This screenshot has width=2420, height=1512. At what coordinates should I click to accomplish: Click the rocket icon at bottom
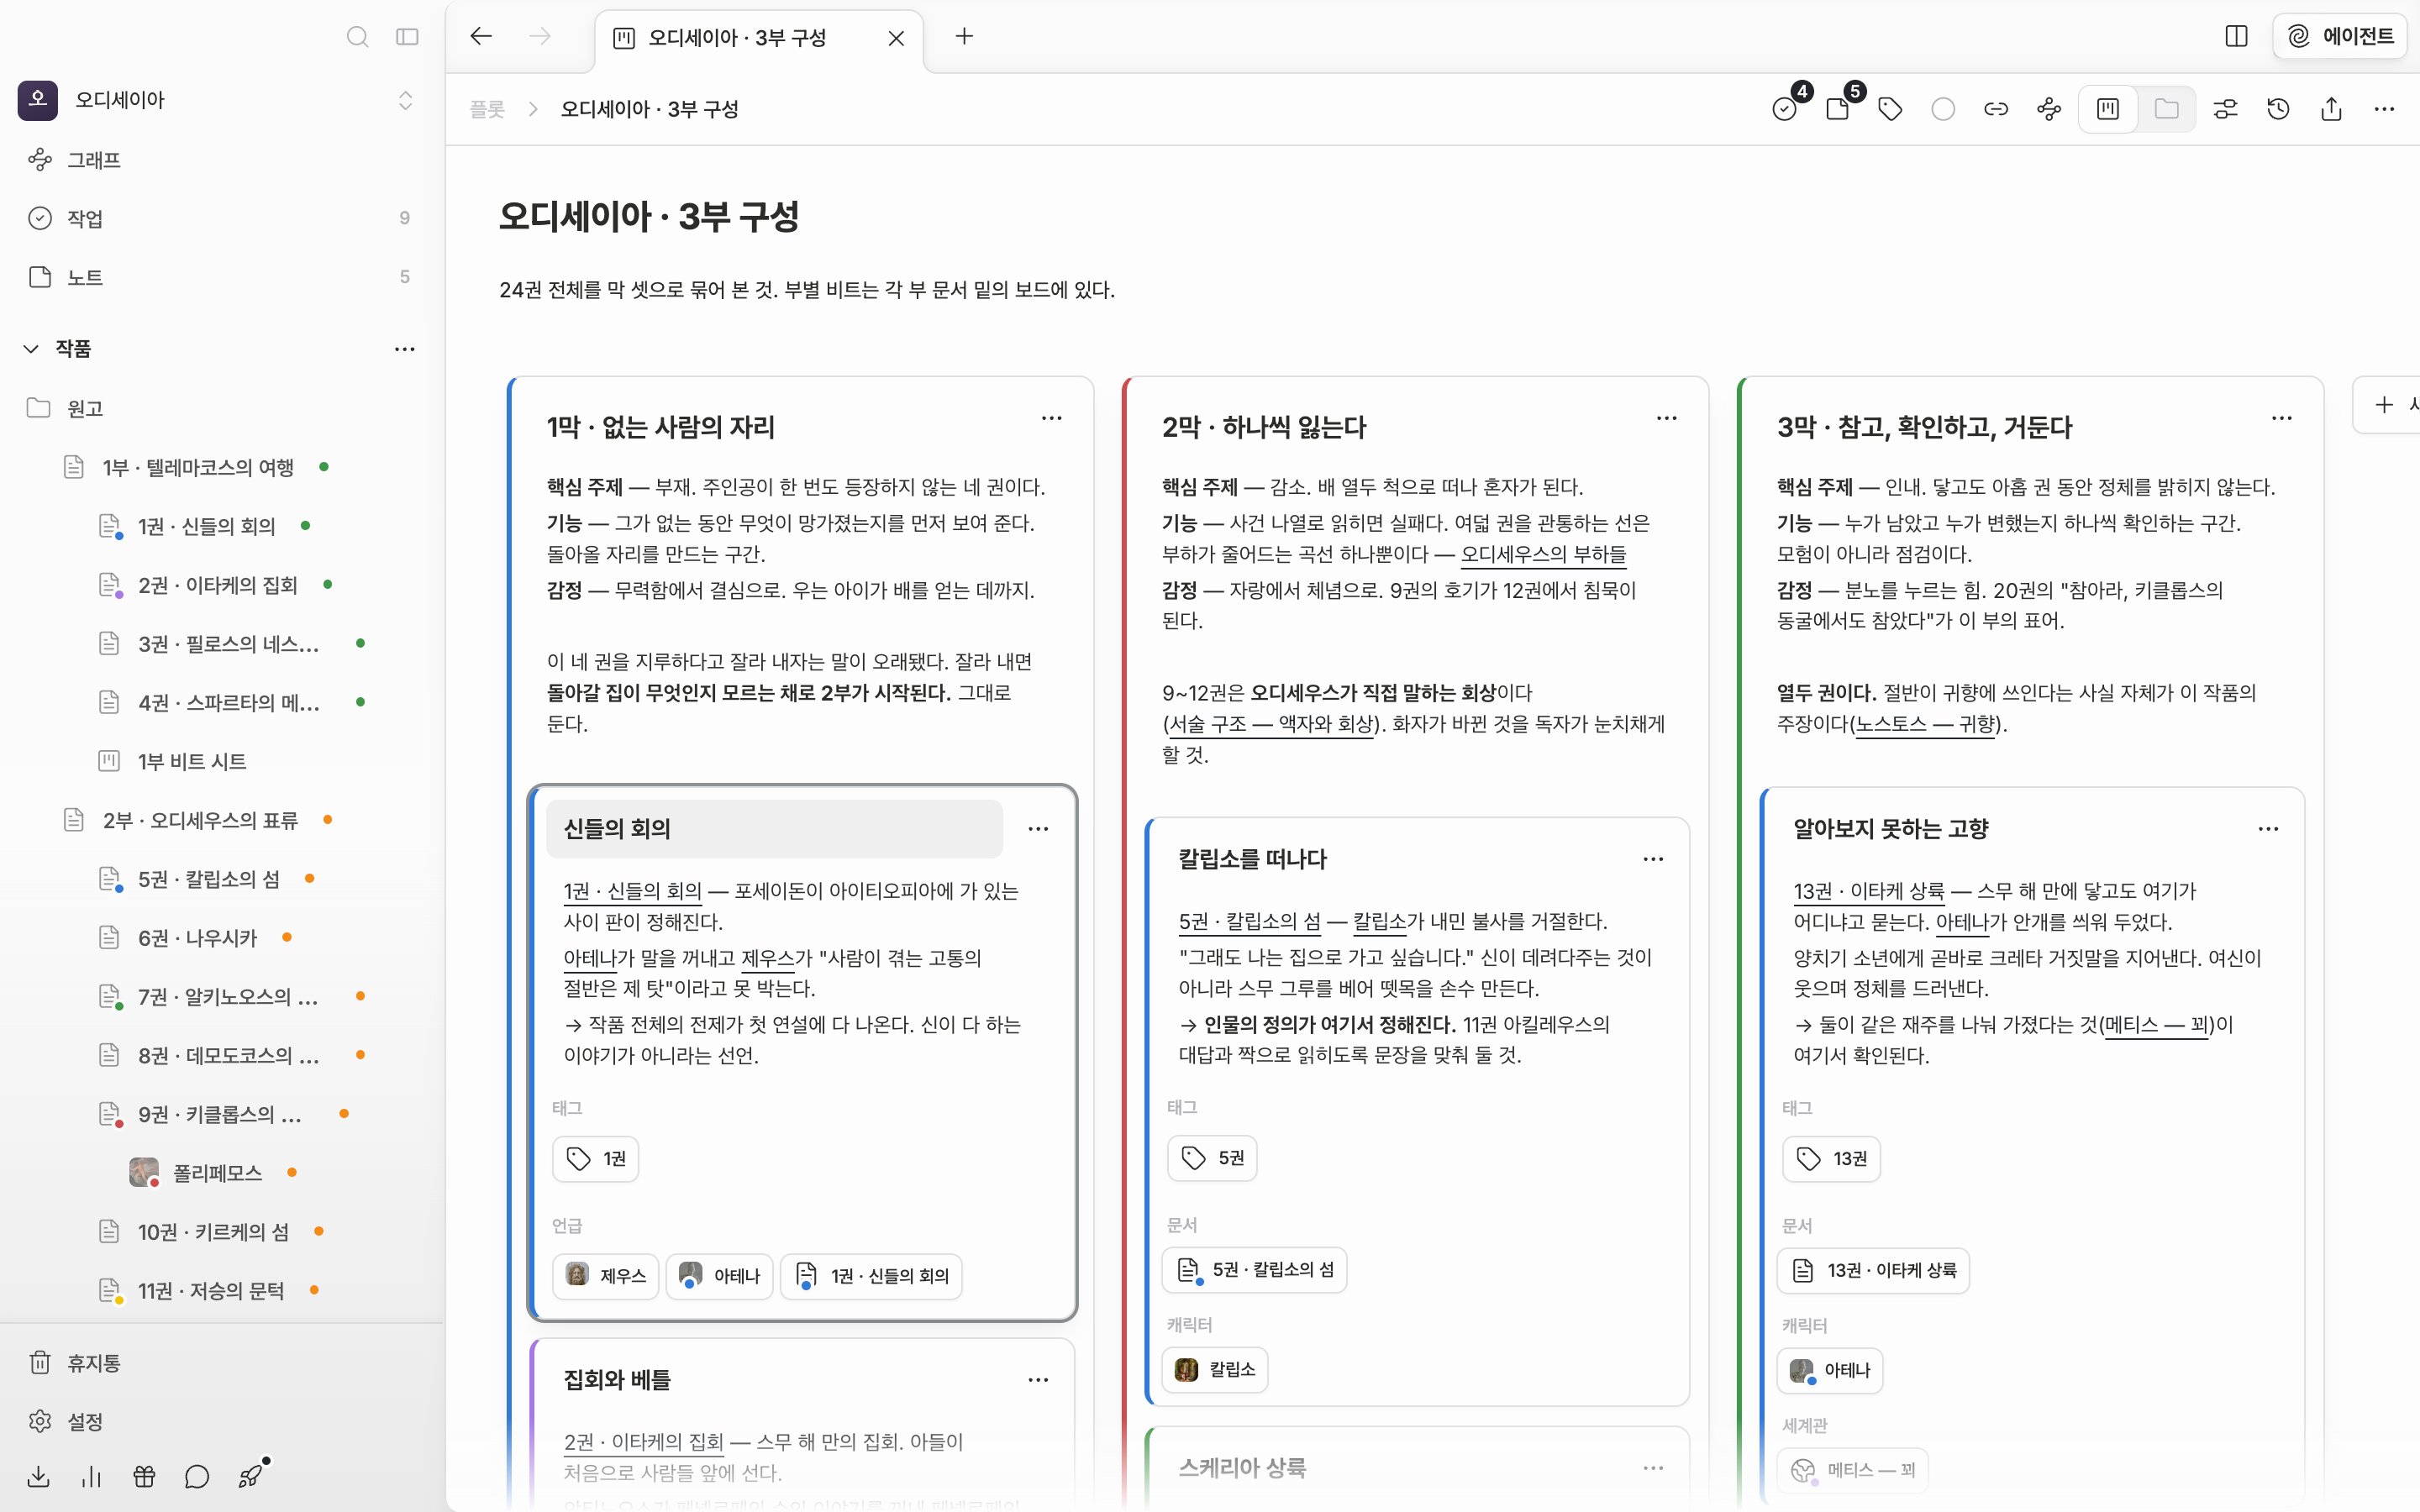click(250, 1476)
